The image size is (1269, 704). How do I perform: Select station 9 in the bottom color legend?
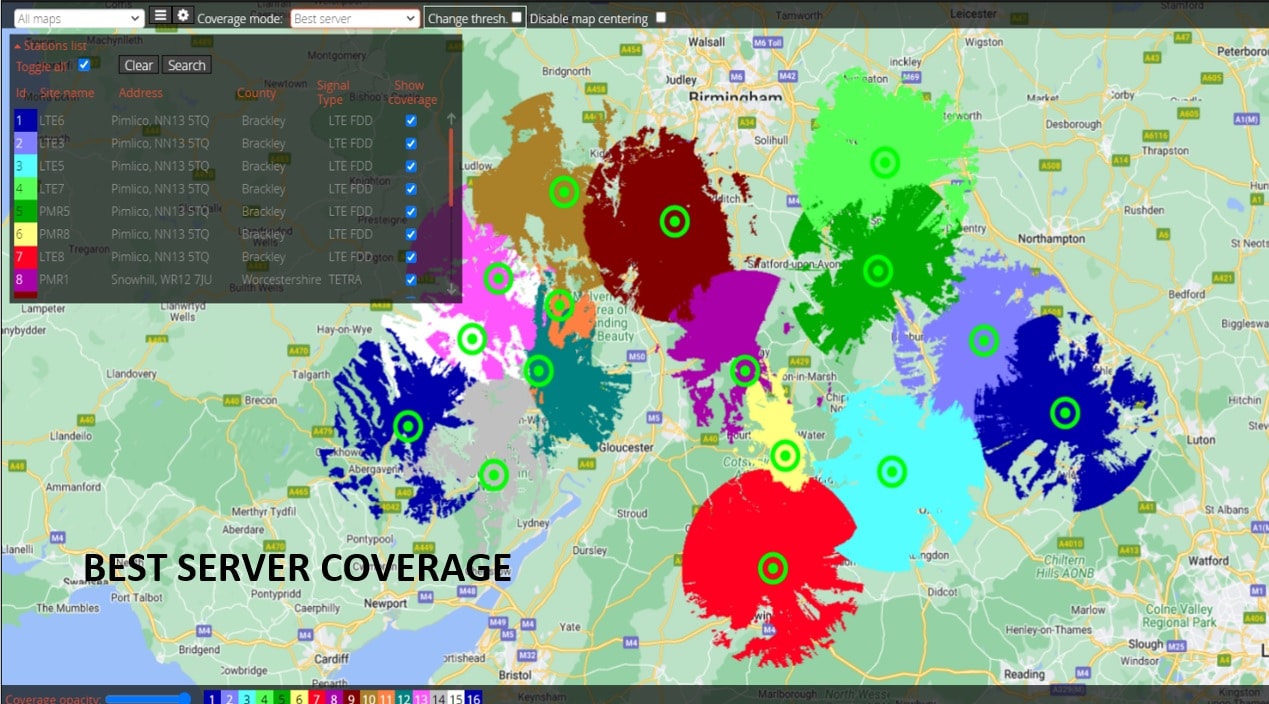click(x=350, y=699)
